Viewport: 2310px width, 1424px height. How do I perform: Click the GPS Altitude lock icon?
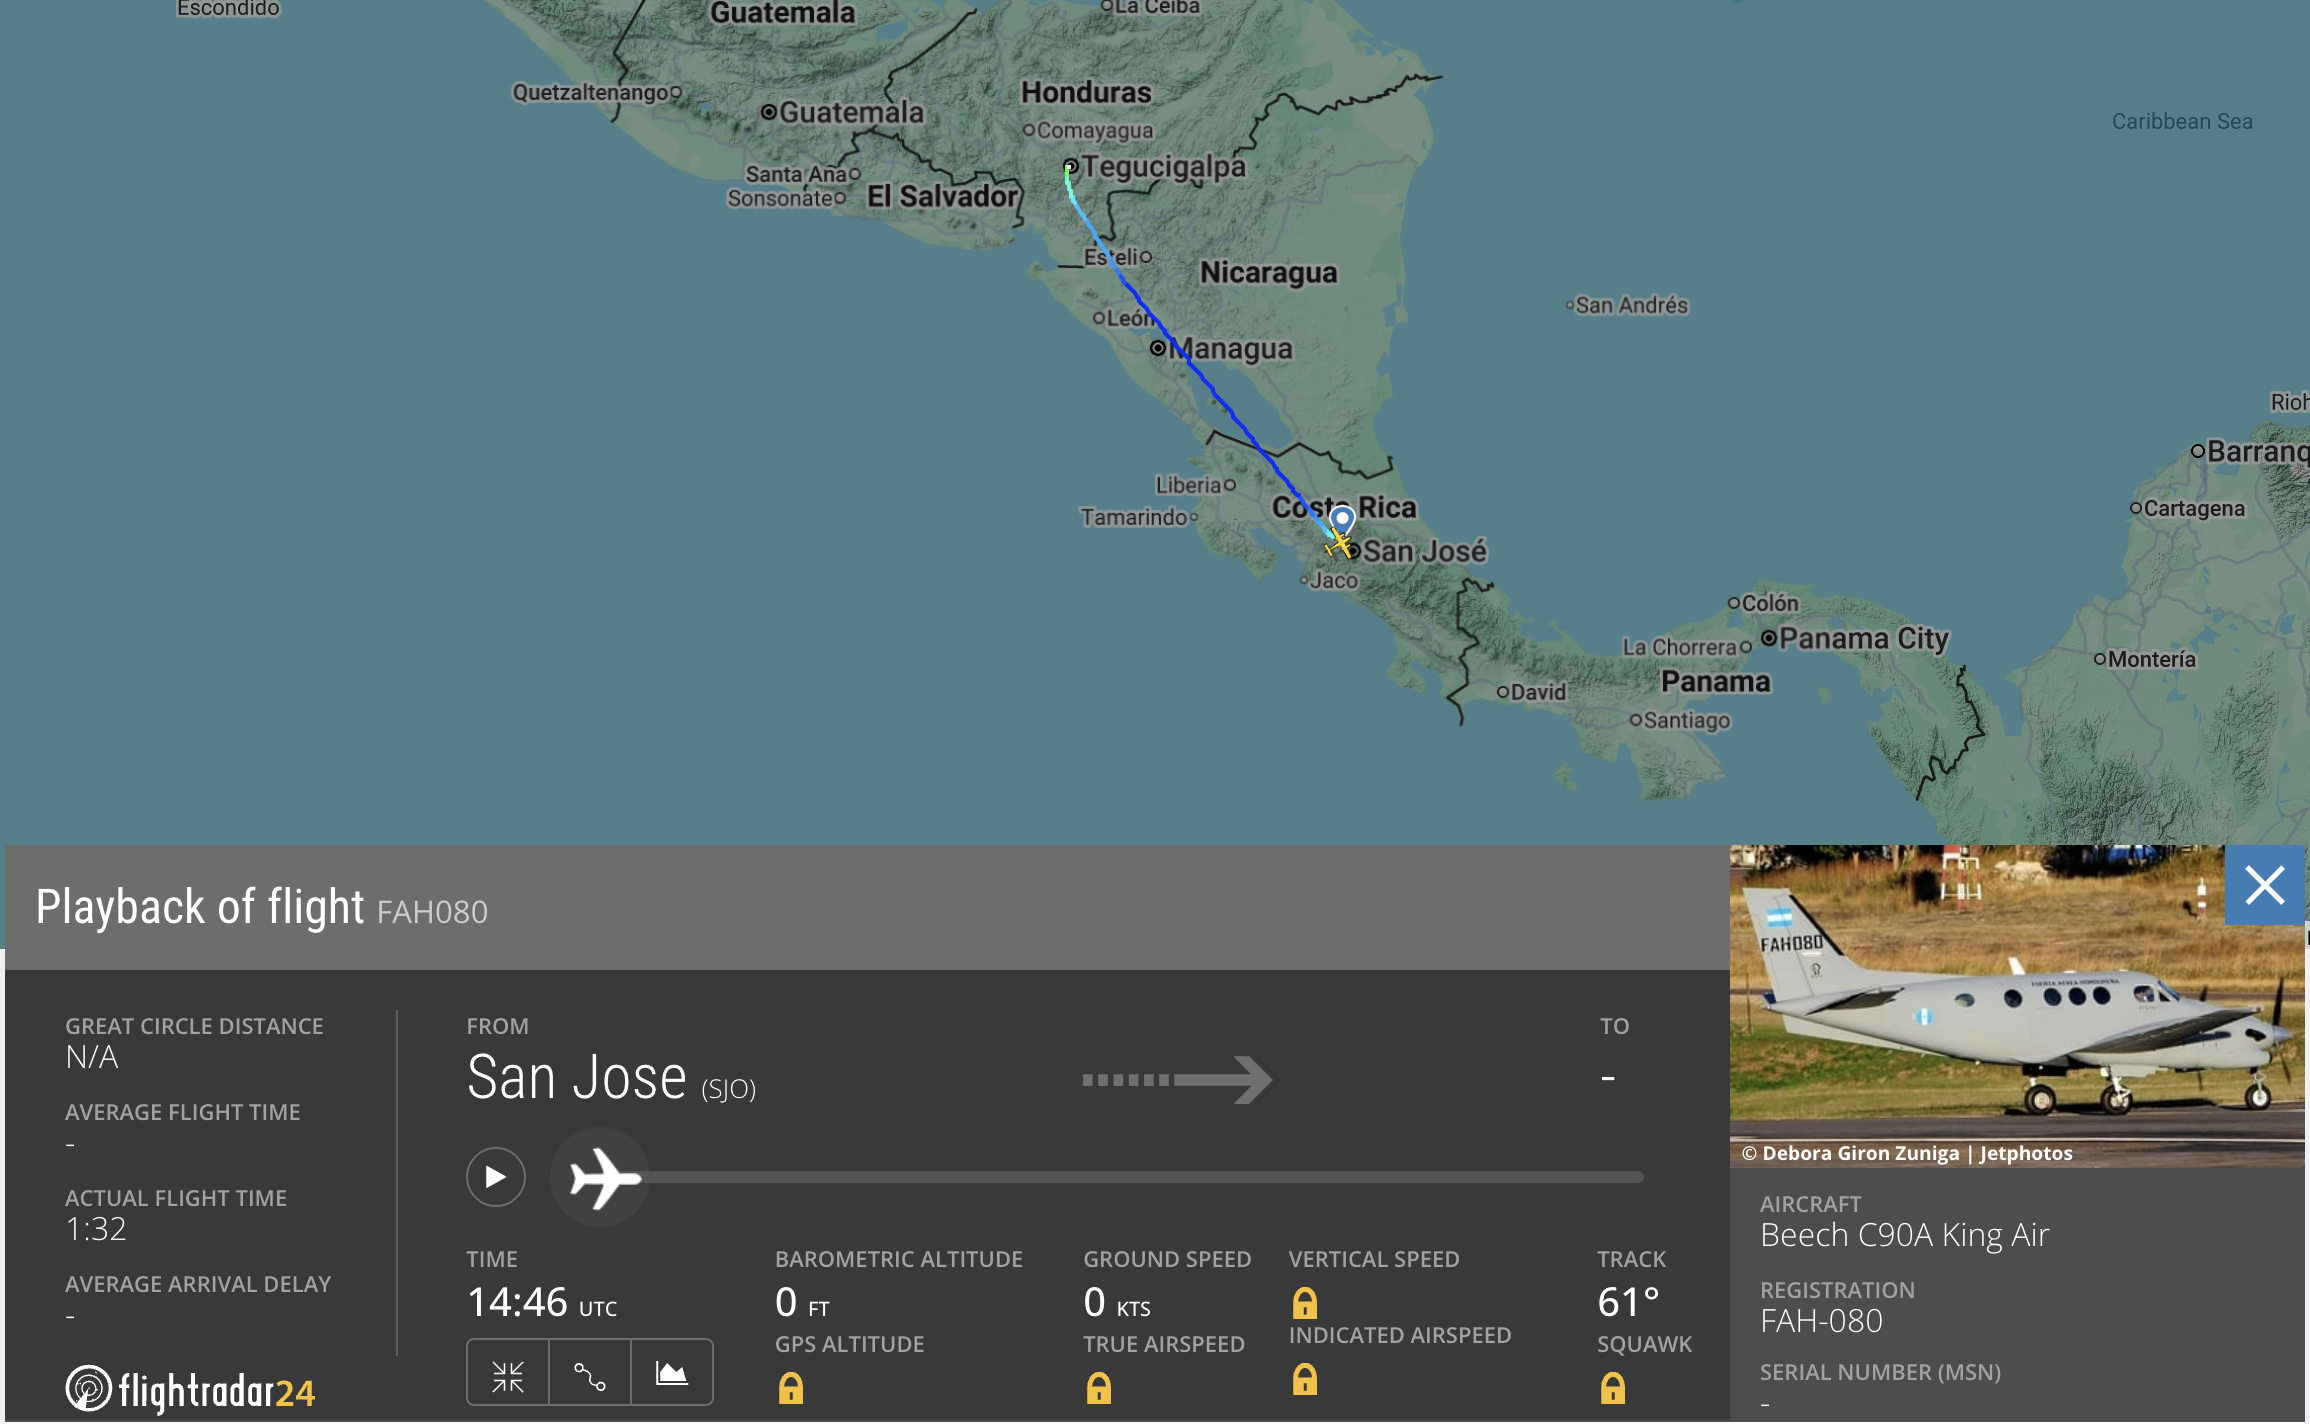[790, 1388]
